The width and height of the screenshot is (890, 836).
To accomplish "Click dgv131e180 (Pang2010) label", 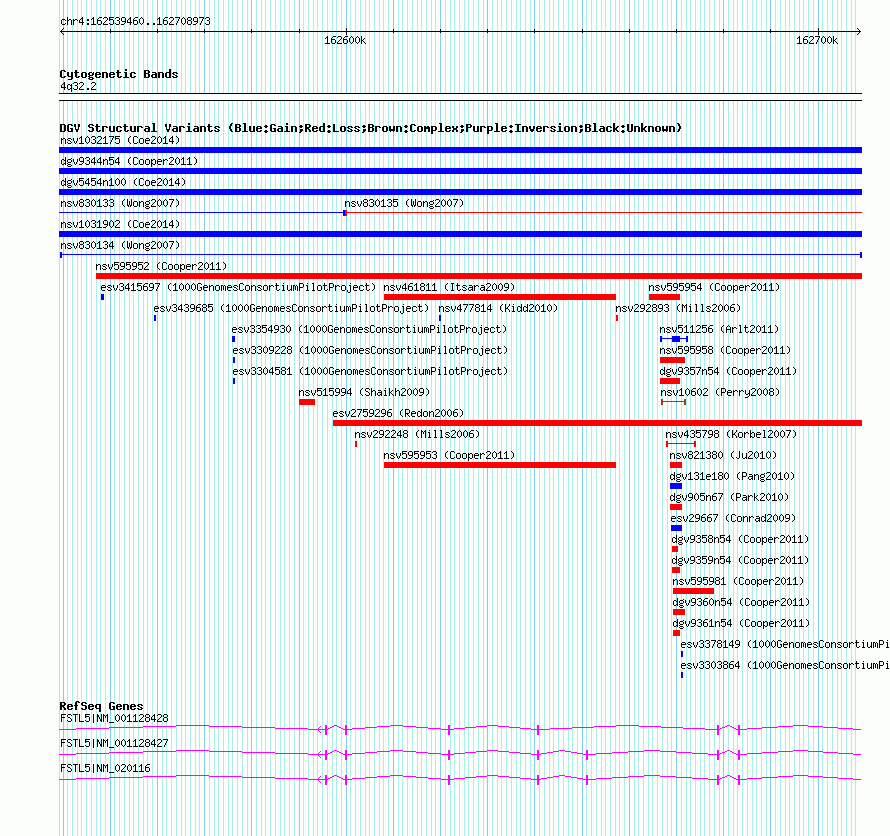I will (x=732, y=476).
